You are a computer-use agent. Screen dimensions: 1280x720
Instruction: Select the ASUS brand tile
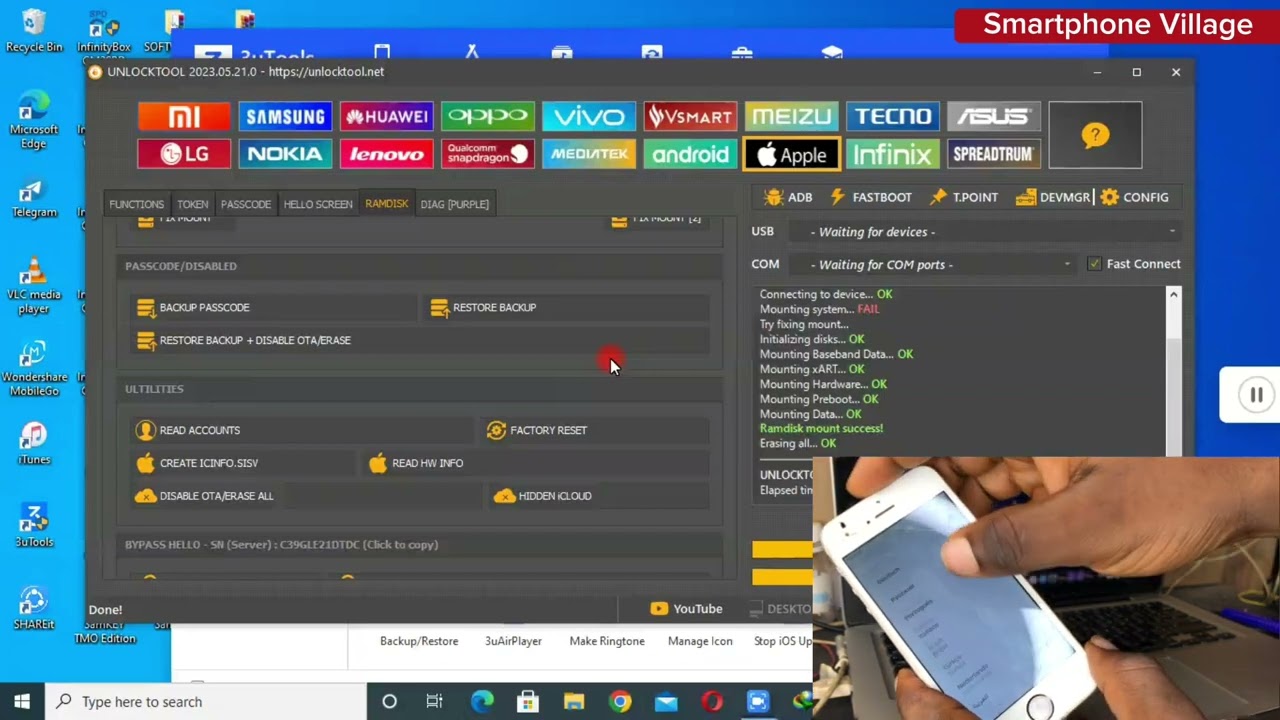click(x=994, y=117)
